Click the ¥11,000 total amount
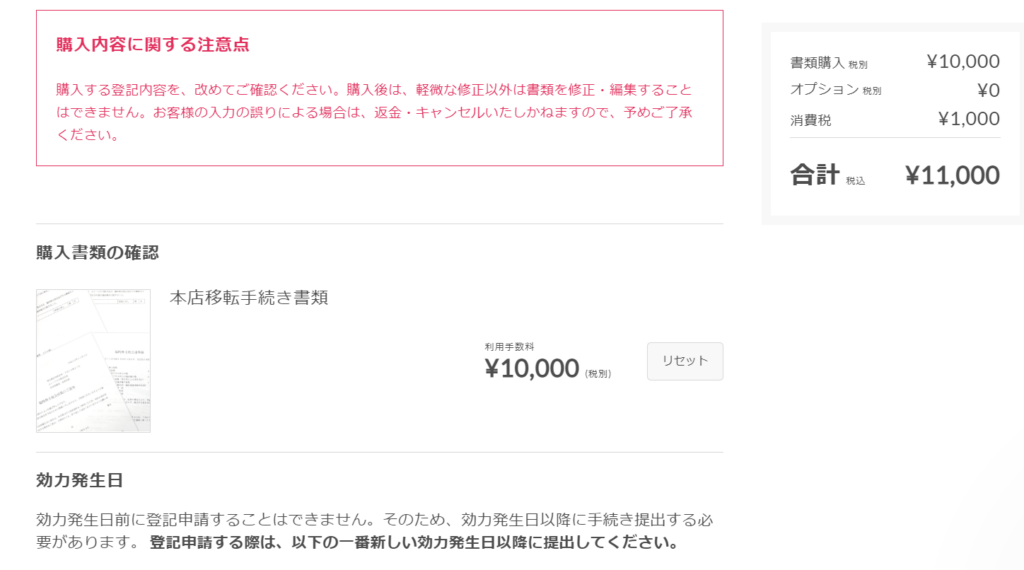The width and height of the screenshot is (1024, 570). pos(952,175)
